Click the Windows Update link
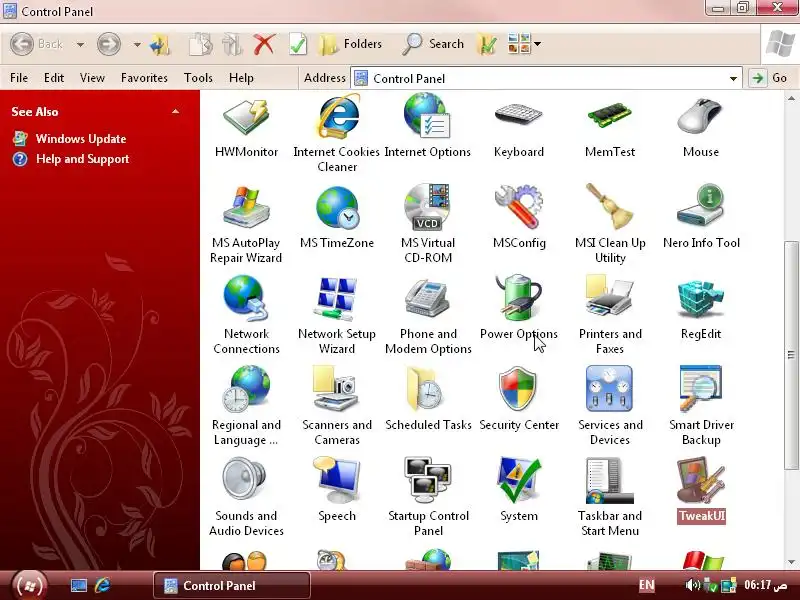Viewport: 800px width, 600px height. pyautogui.click(x=81, y=139)
